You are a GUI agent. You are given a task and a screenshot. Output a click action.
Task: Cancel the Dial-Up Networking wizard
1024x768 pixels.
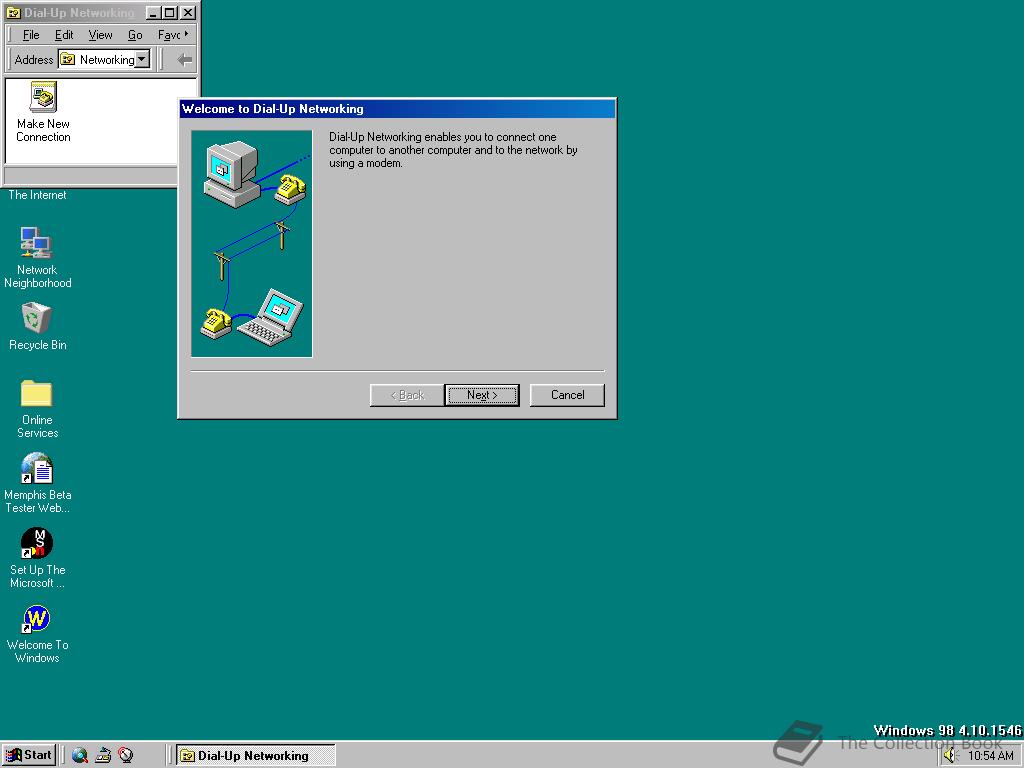(x=567, y=395)
